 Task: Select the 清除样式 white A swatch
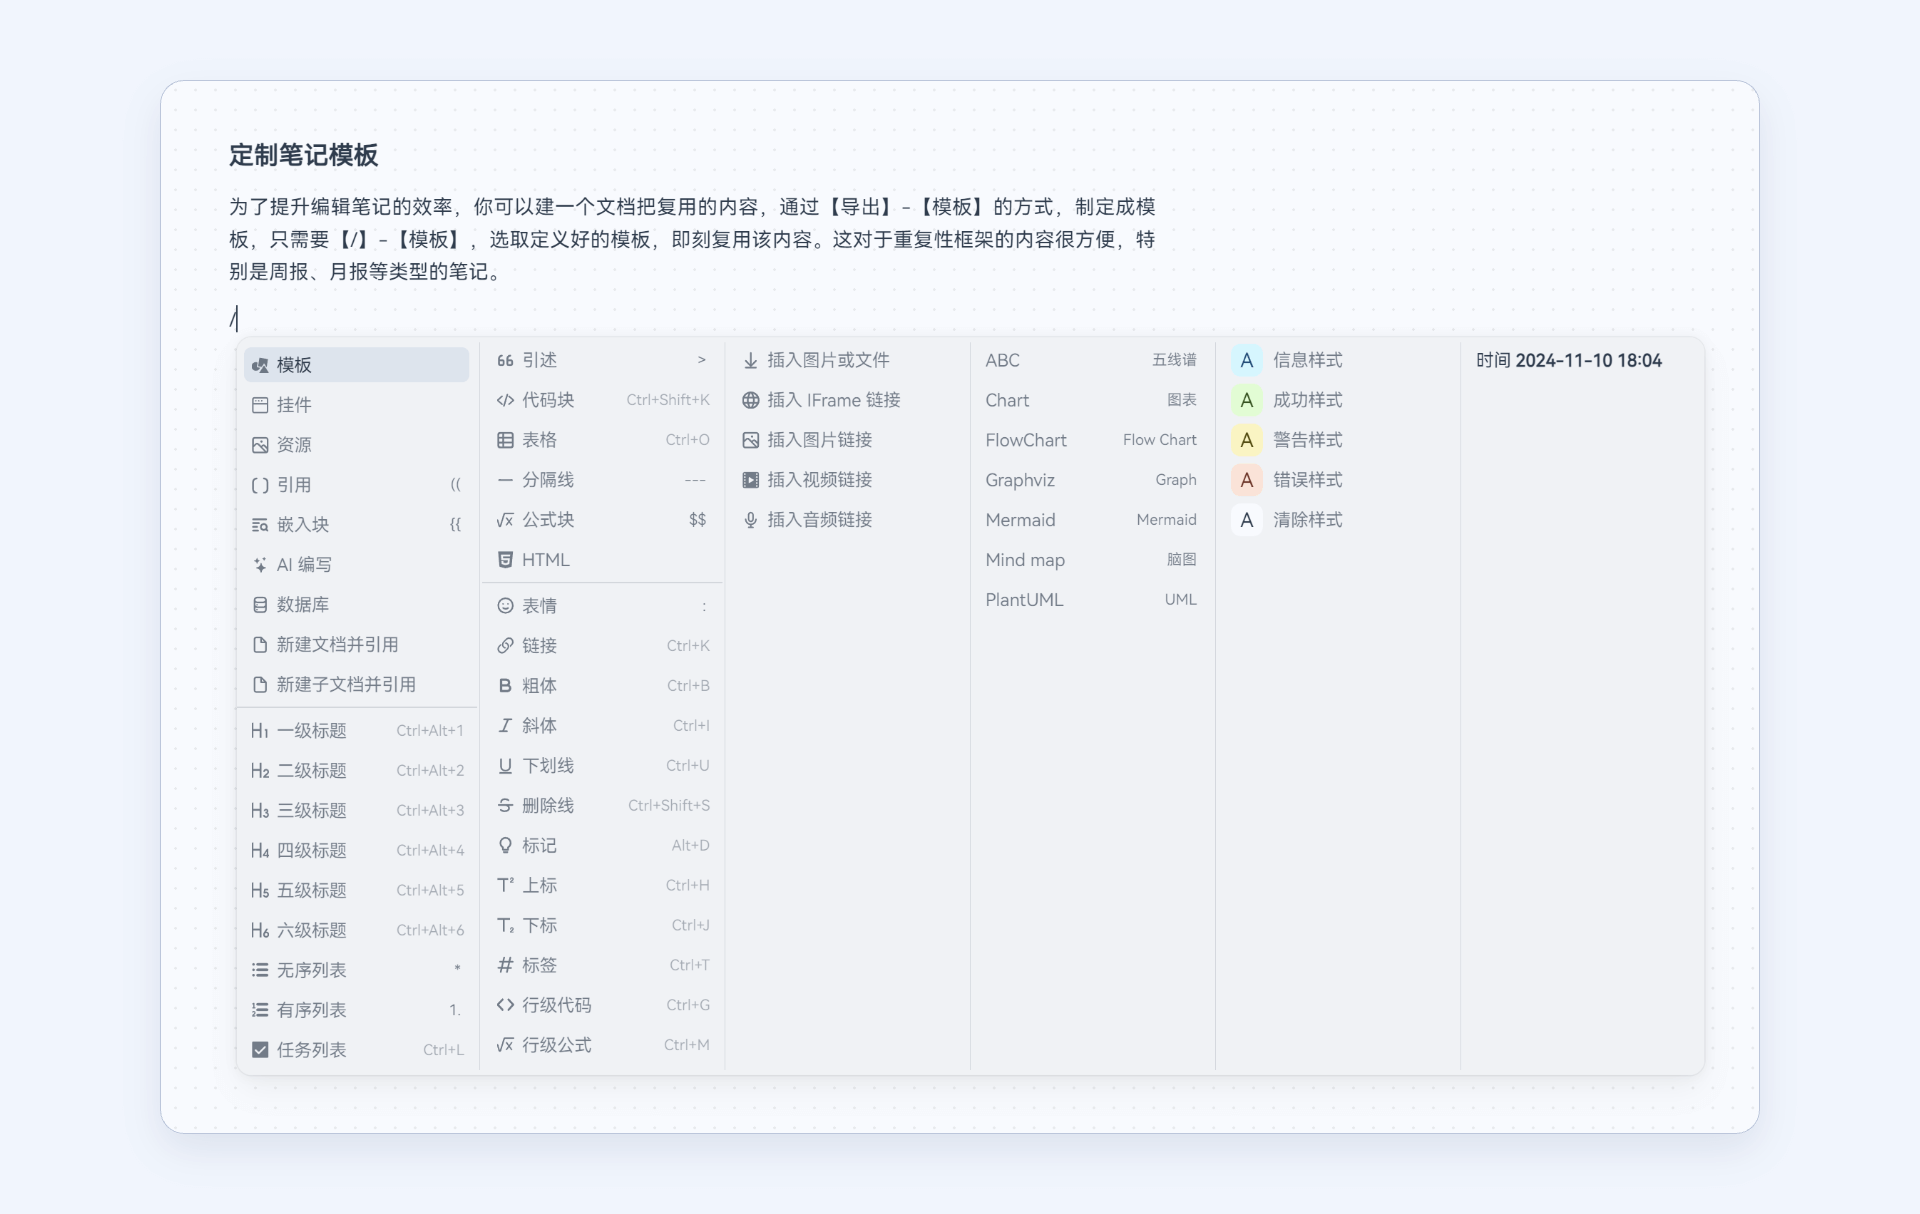click(x=1246, y=520)
